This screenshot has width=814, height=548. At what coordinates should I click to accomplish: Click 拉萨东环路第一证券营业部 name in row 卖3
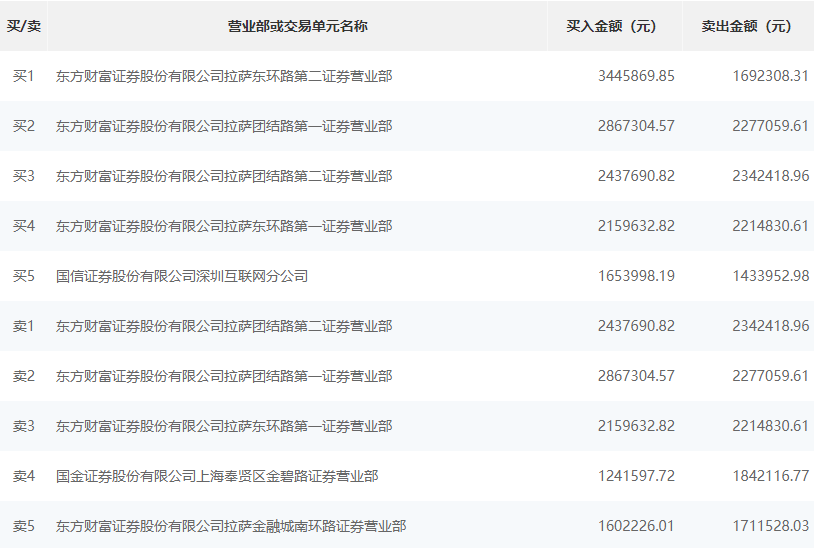(224, 426)
